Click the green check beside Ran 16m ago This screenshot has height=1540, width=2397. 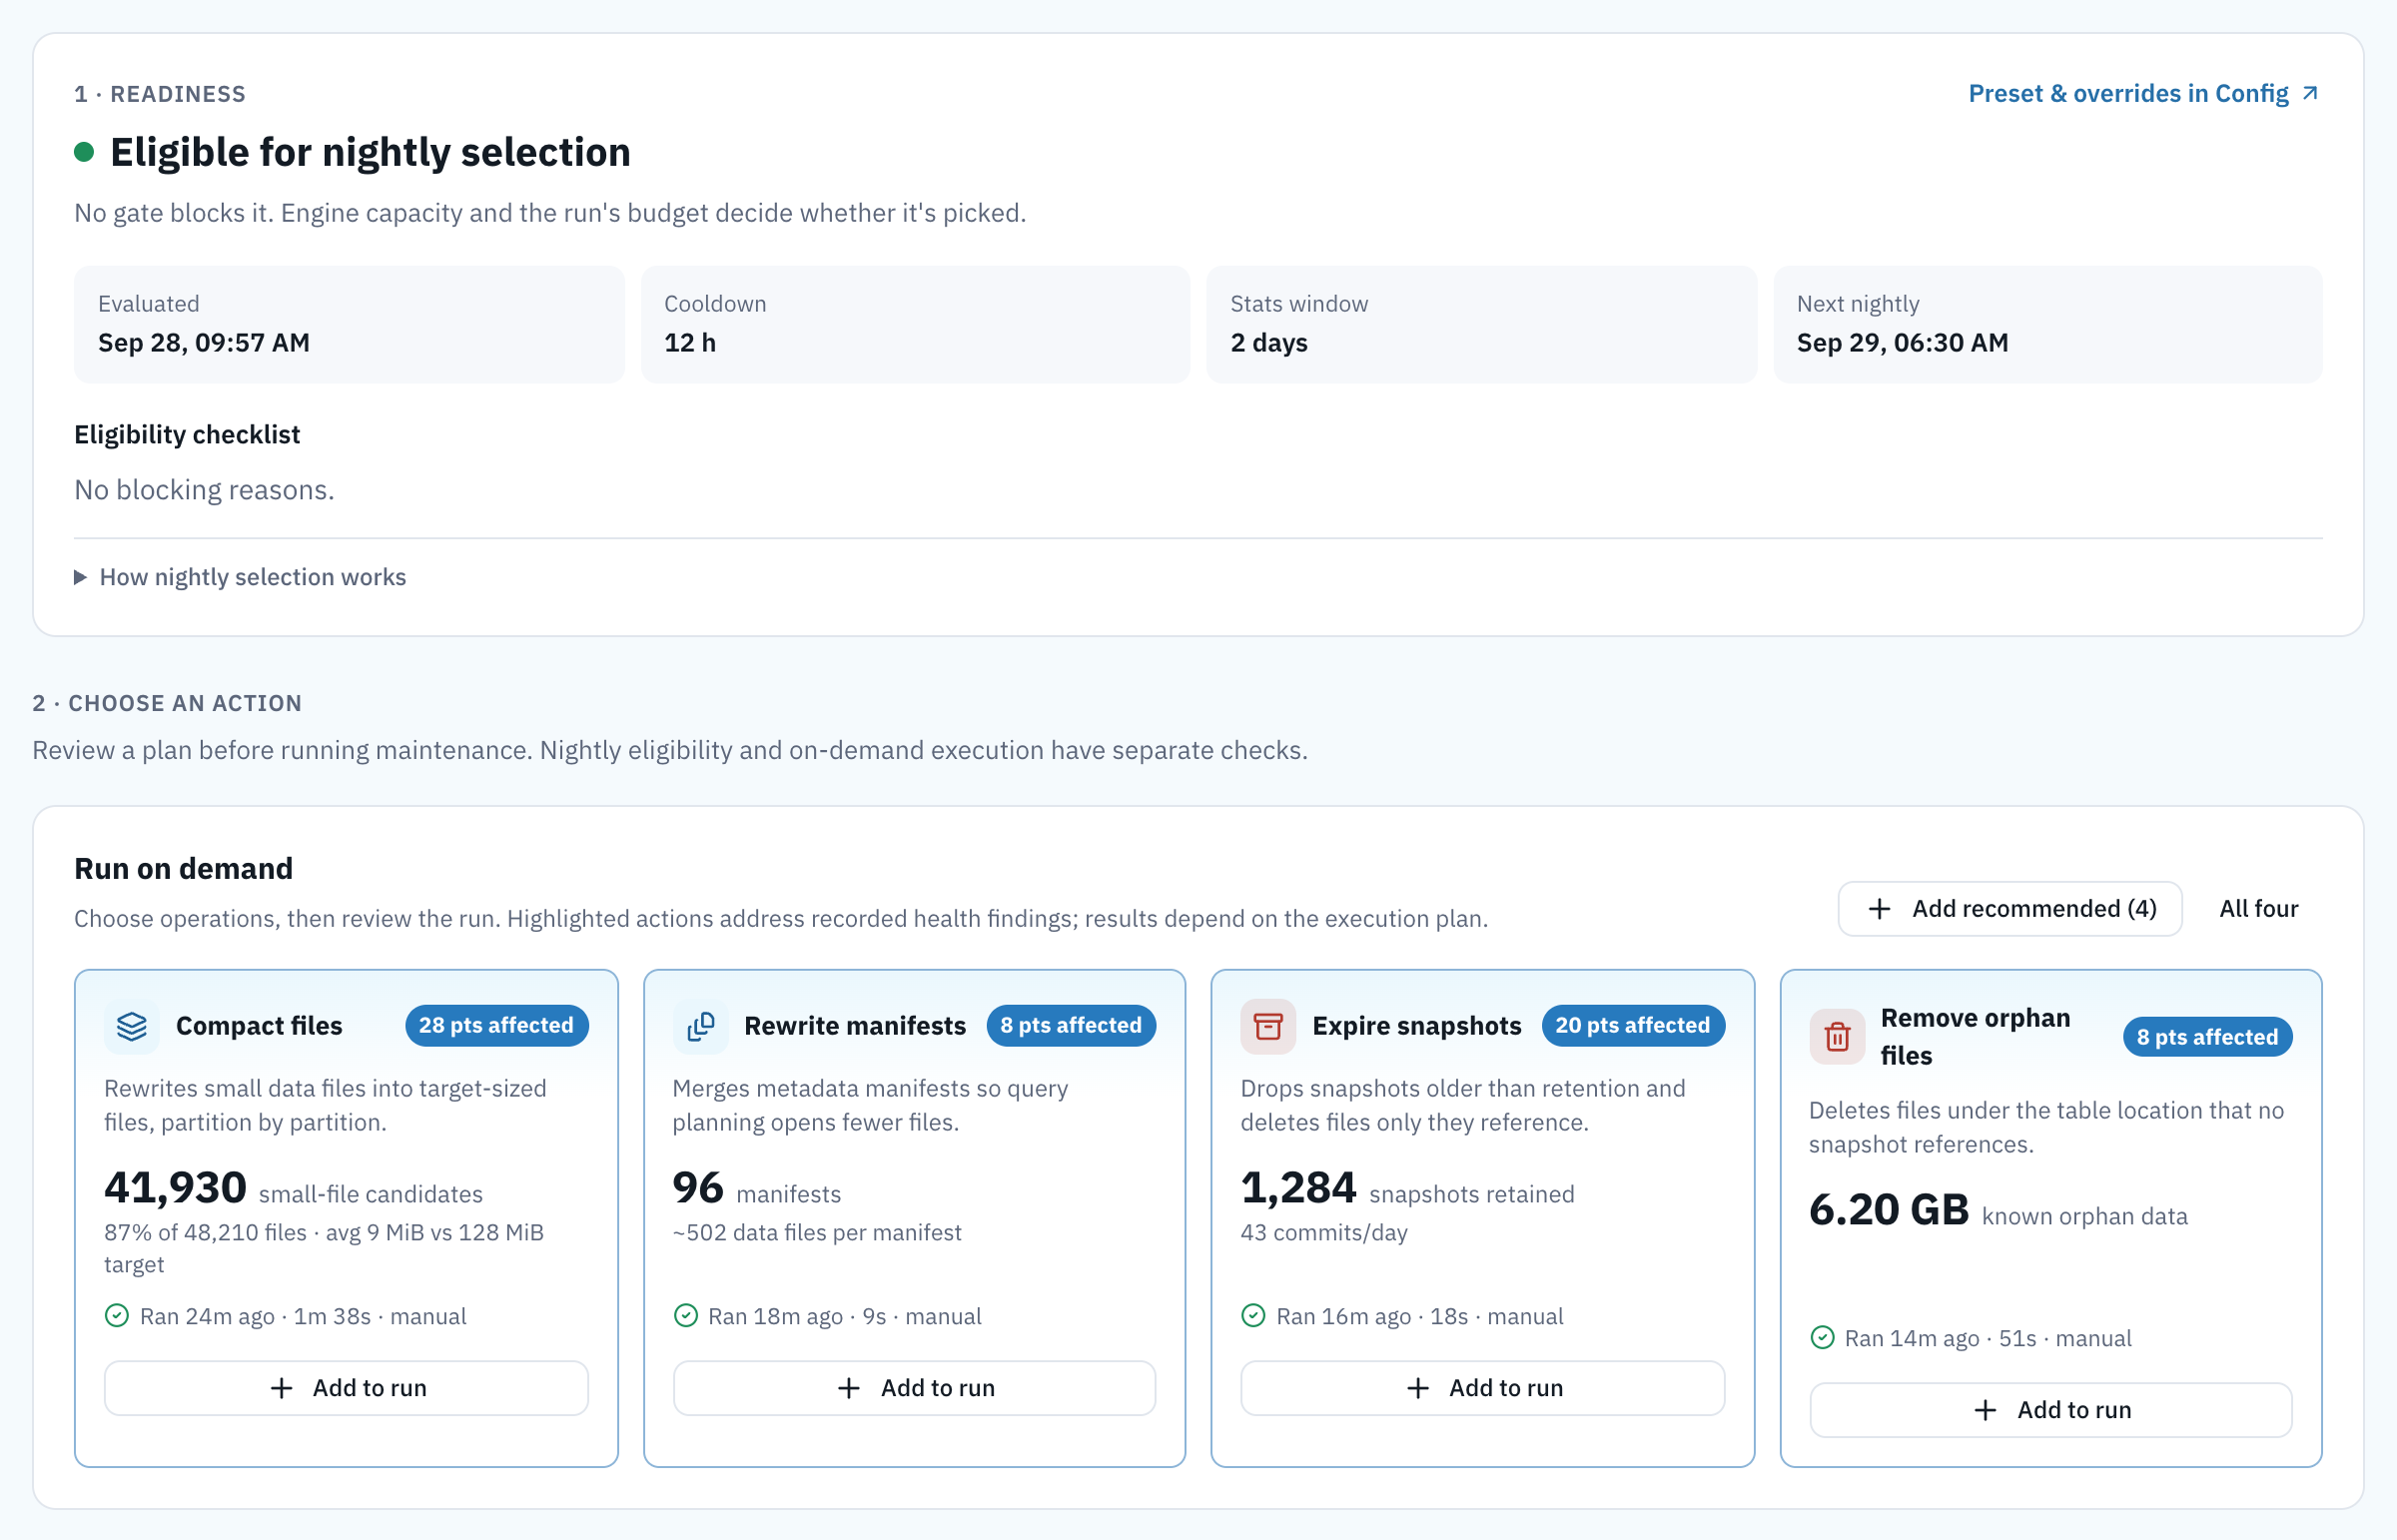click(1253, 1316)
